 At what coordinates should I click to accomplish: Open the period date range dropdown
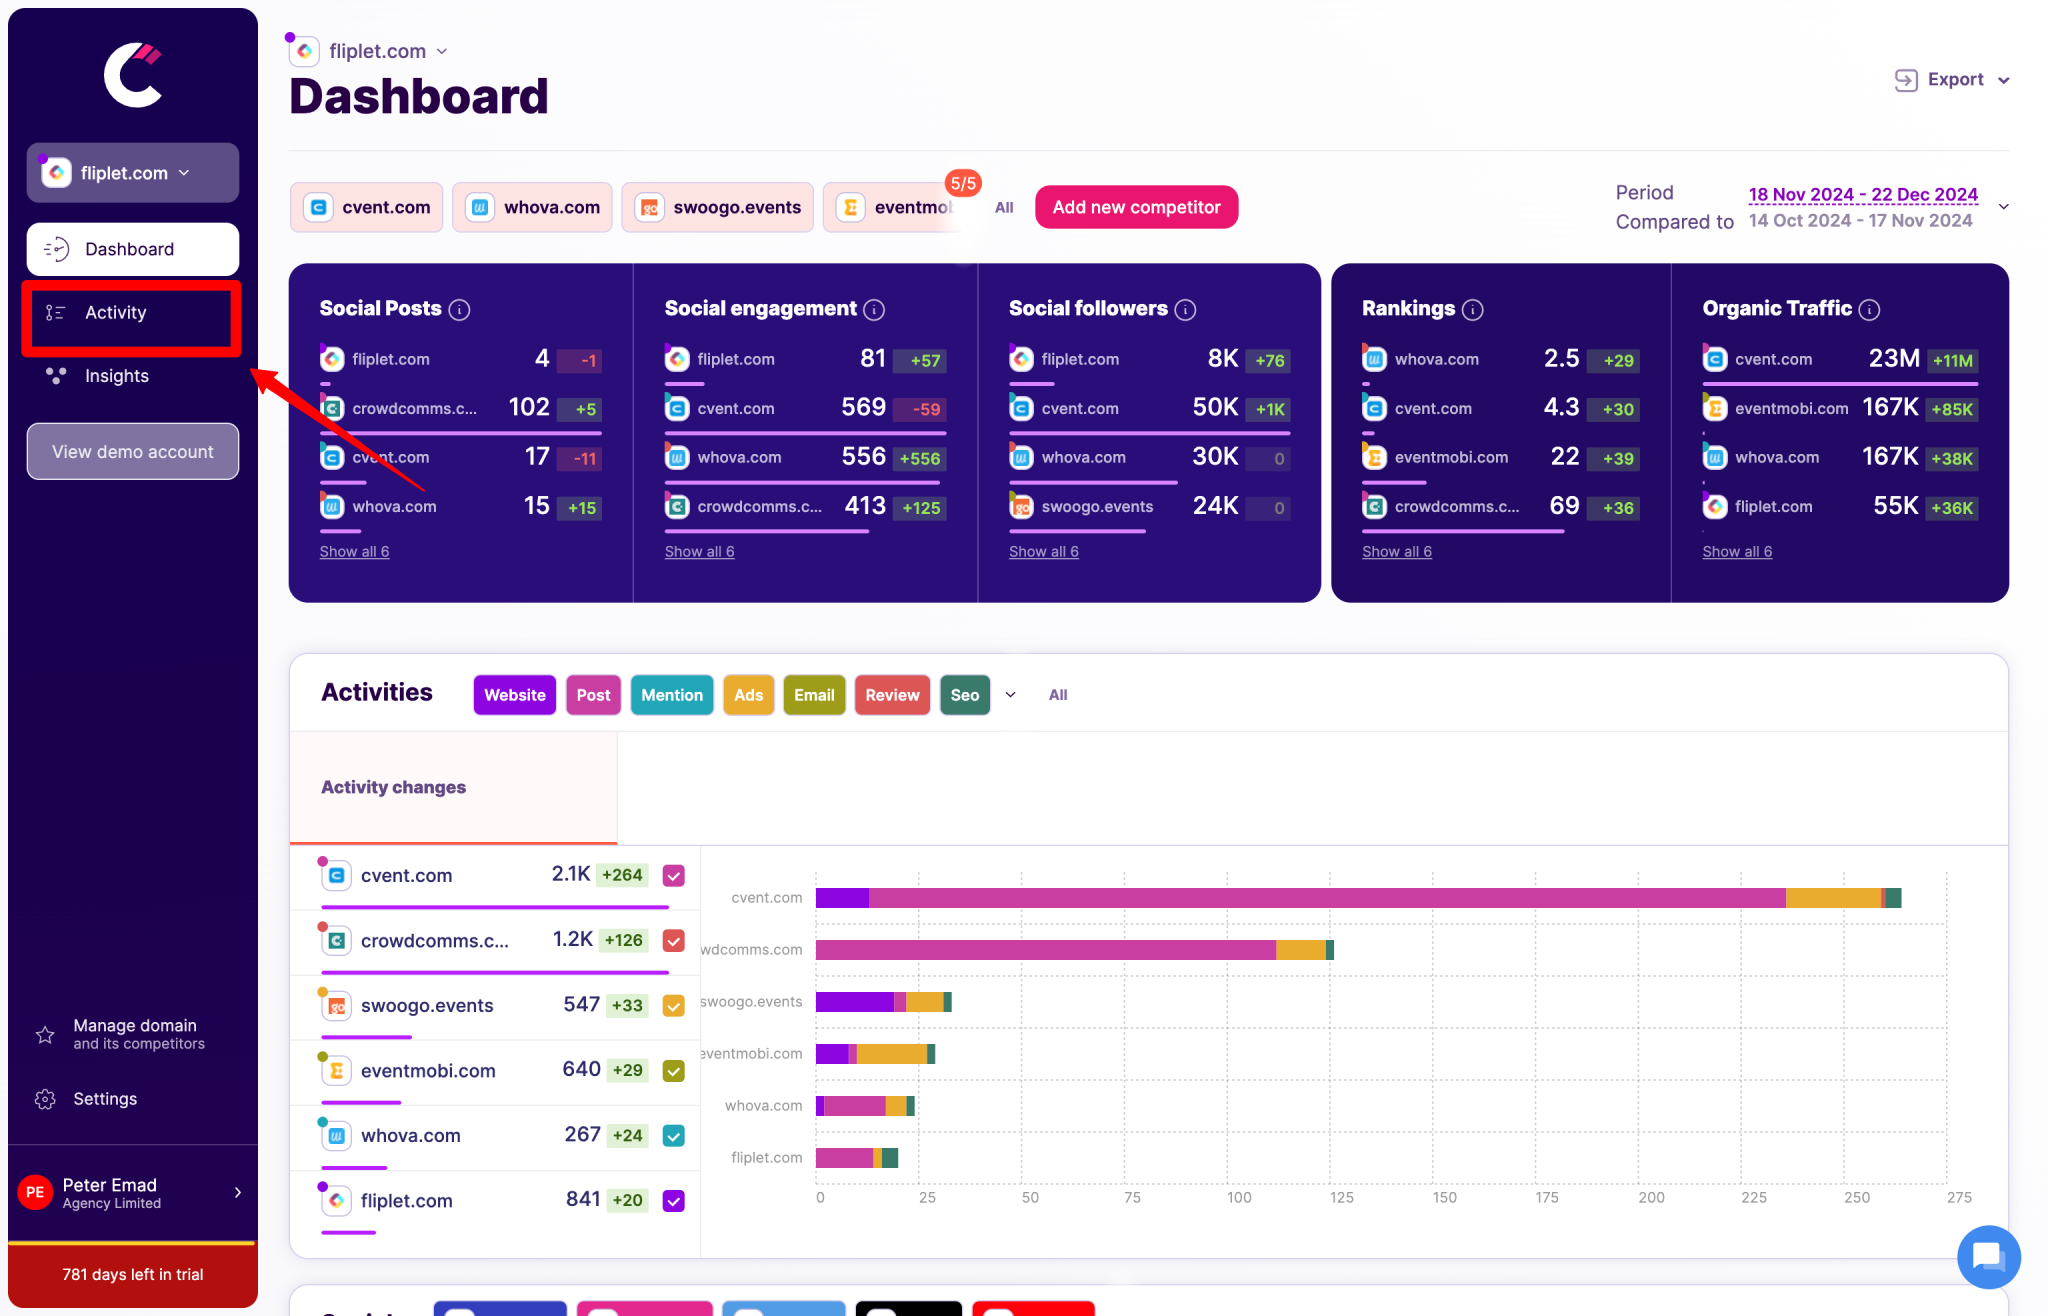(2005, 206)
